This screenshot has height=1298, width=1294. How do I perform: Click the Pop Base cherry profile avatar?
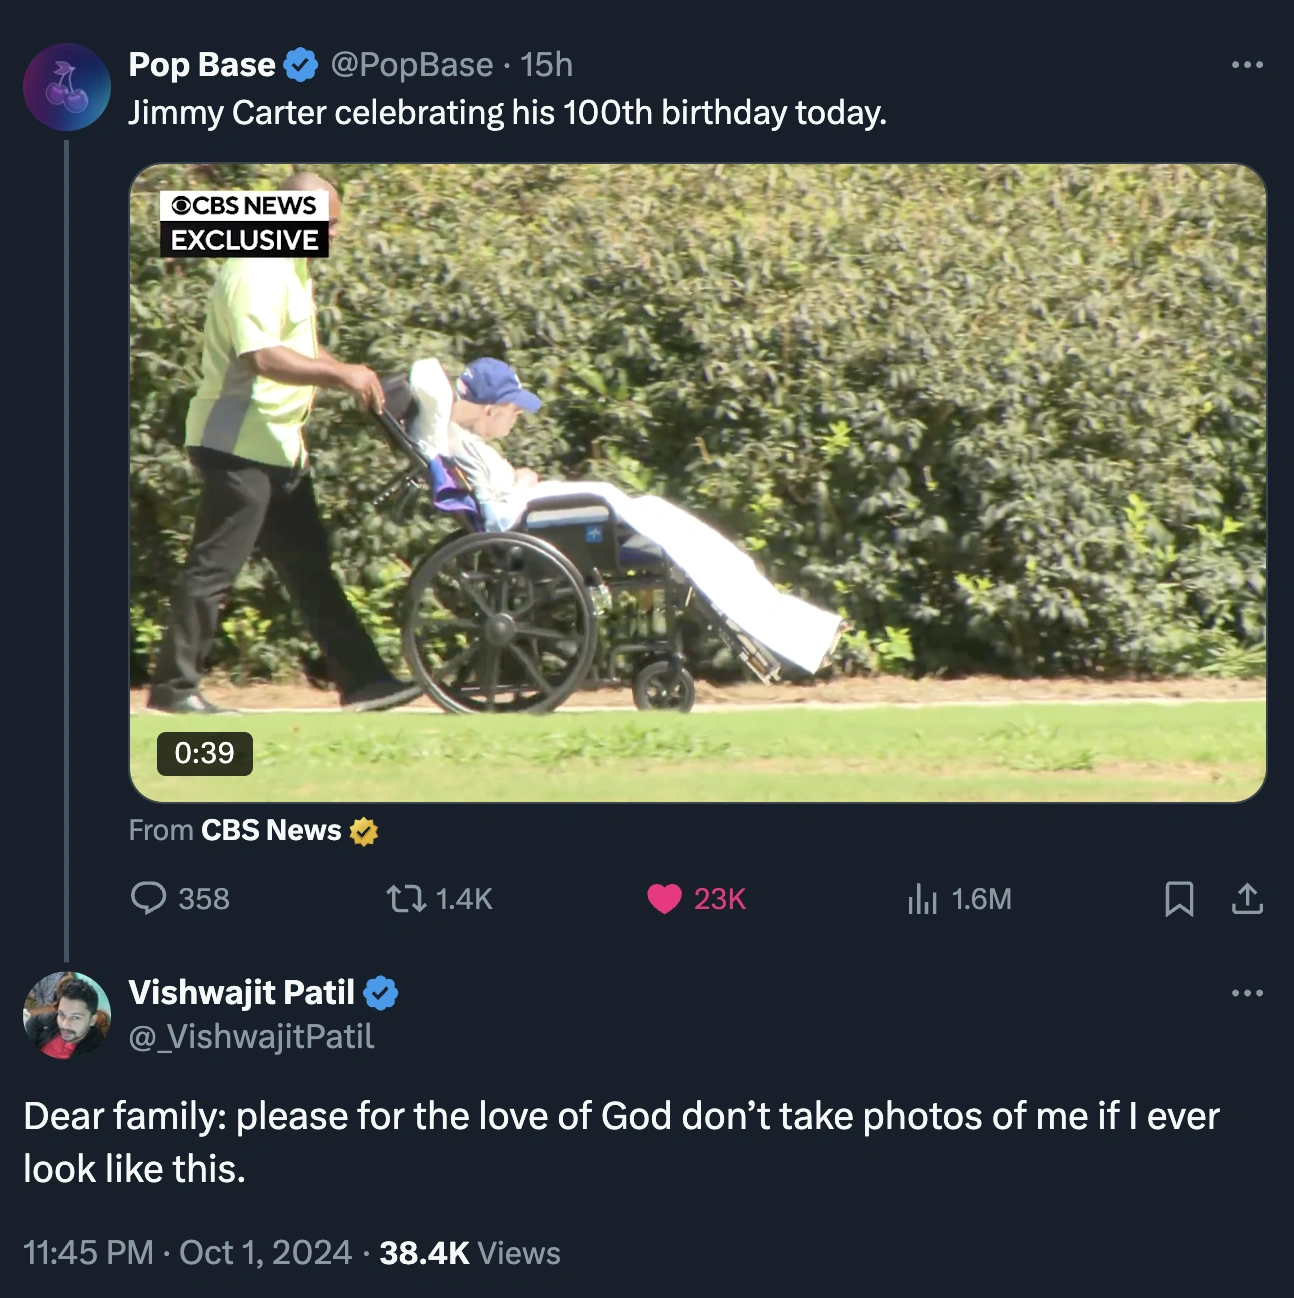click(x=67, y=87)
